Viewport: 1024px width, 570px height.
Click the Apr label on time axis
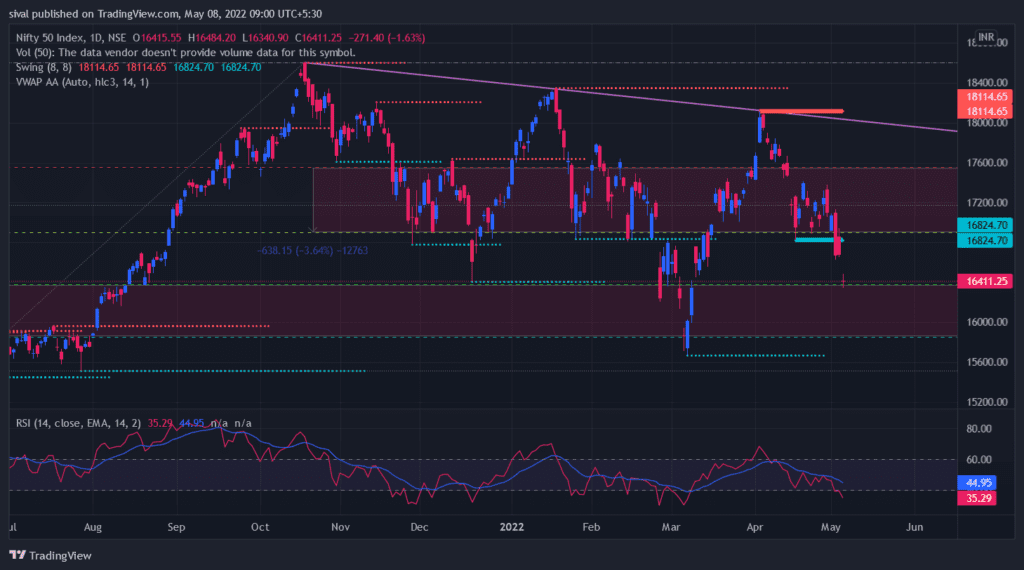[755, 527]
